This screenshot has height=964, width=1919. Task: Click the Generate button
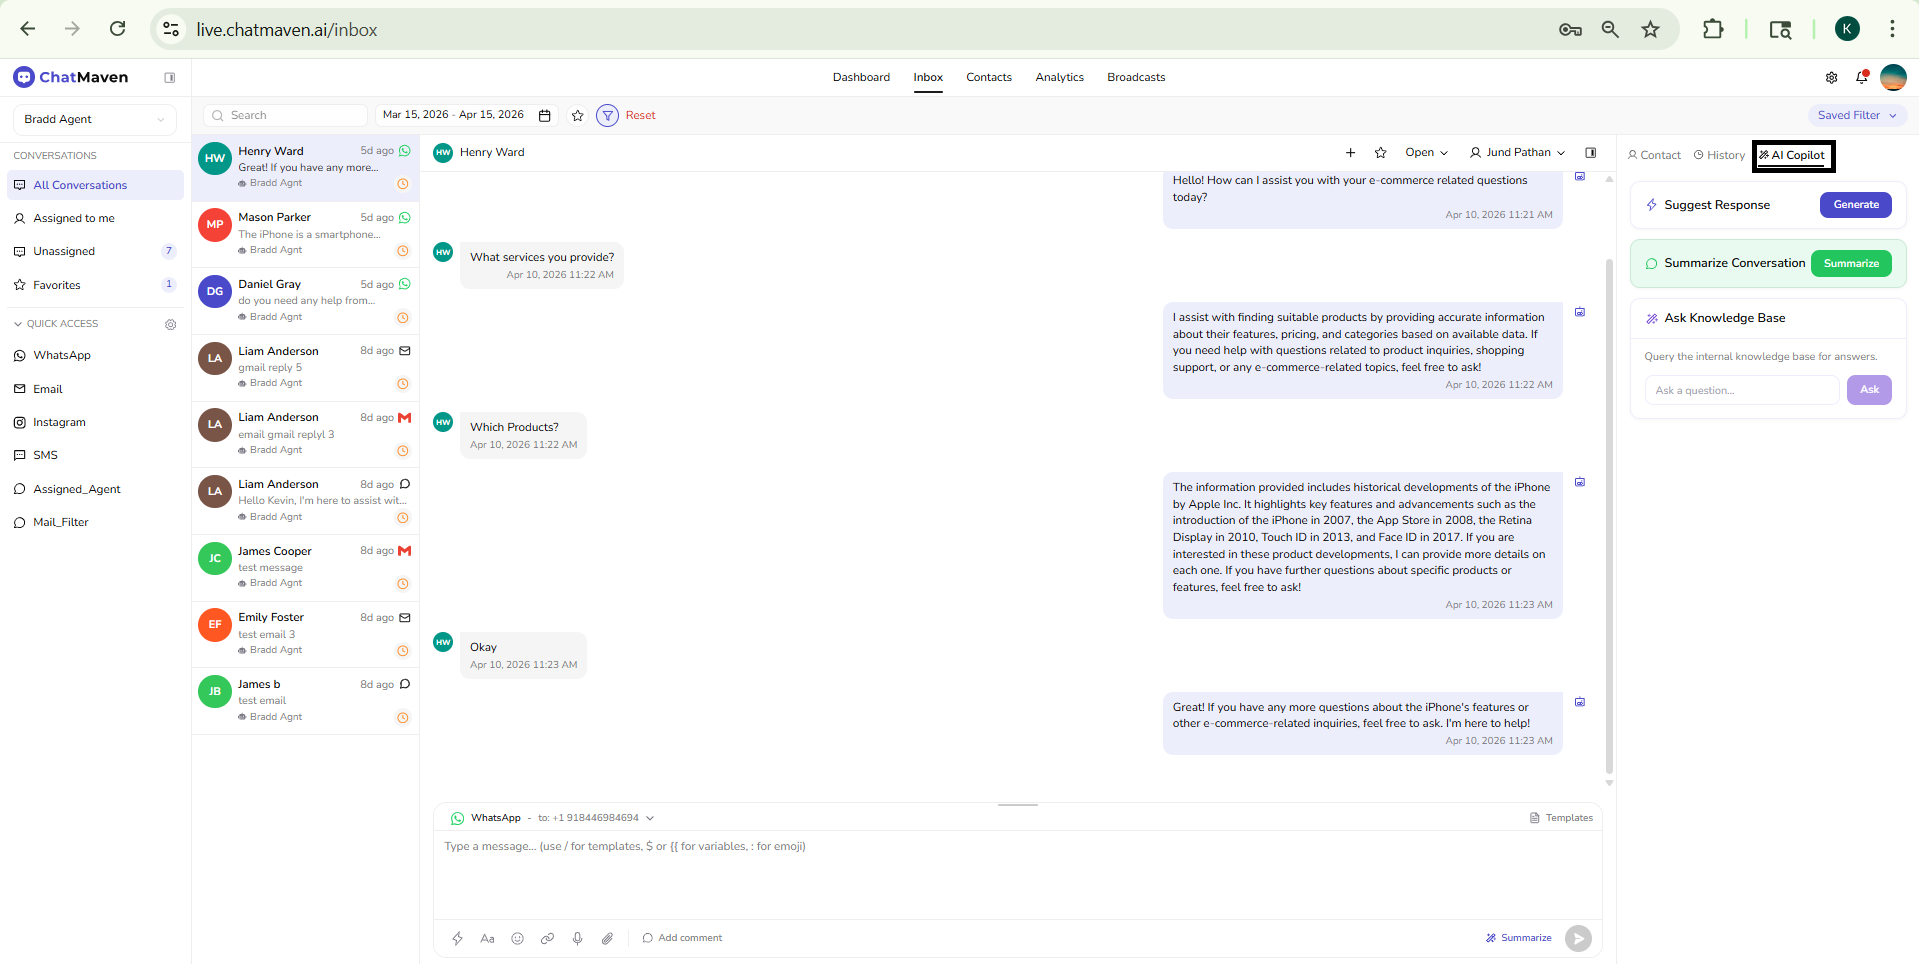1855,205
